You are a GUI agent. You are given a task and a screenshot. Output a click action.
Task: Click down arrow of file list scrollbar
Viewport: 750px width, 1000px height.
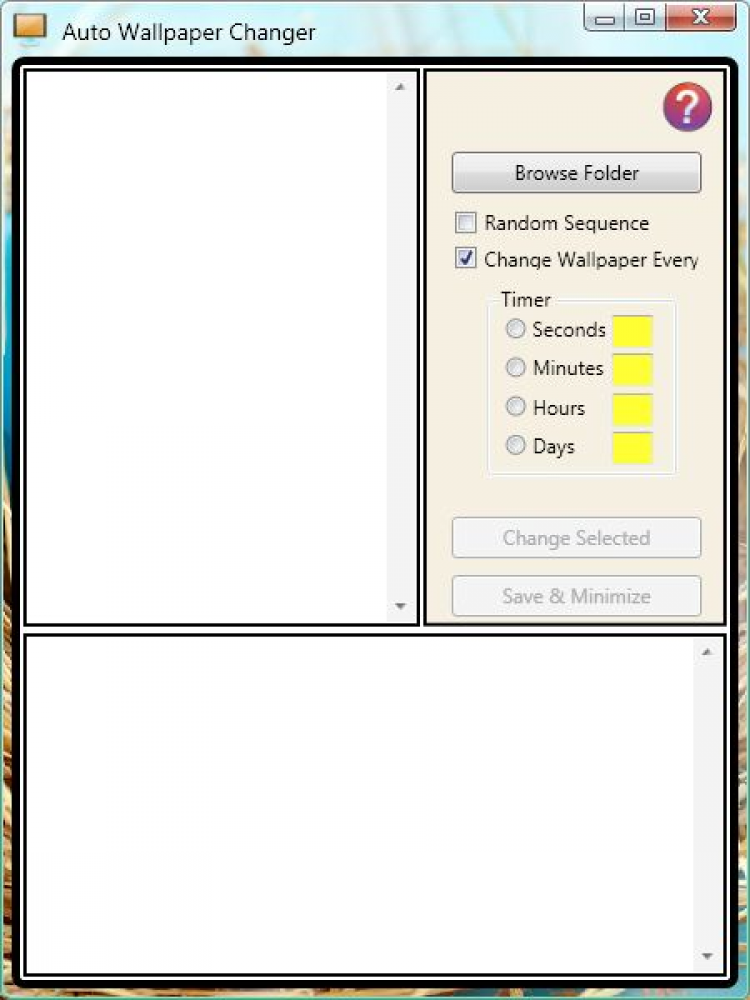(401, 606)
